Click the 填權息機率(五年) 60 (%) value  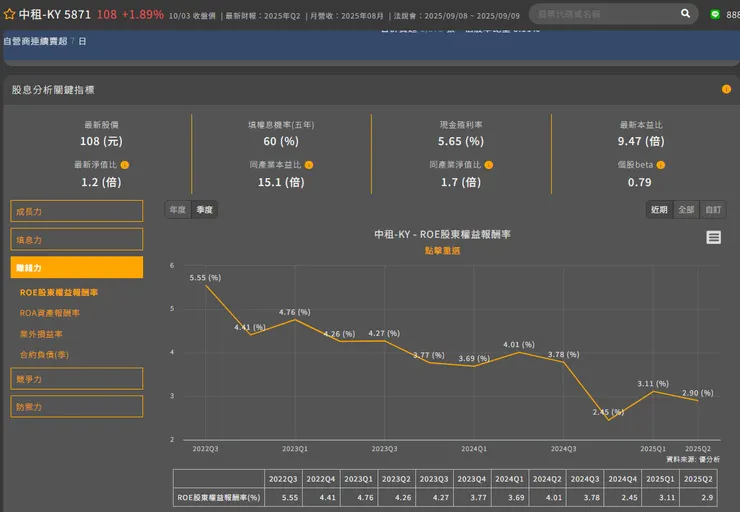pyautogui.click(x=281, y=141)
